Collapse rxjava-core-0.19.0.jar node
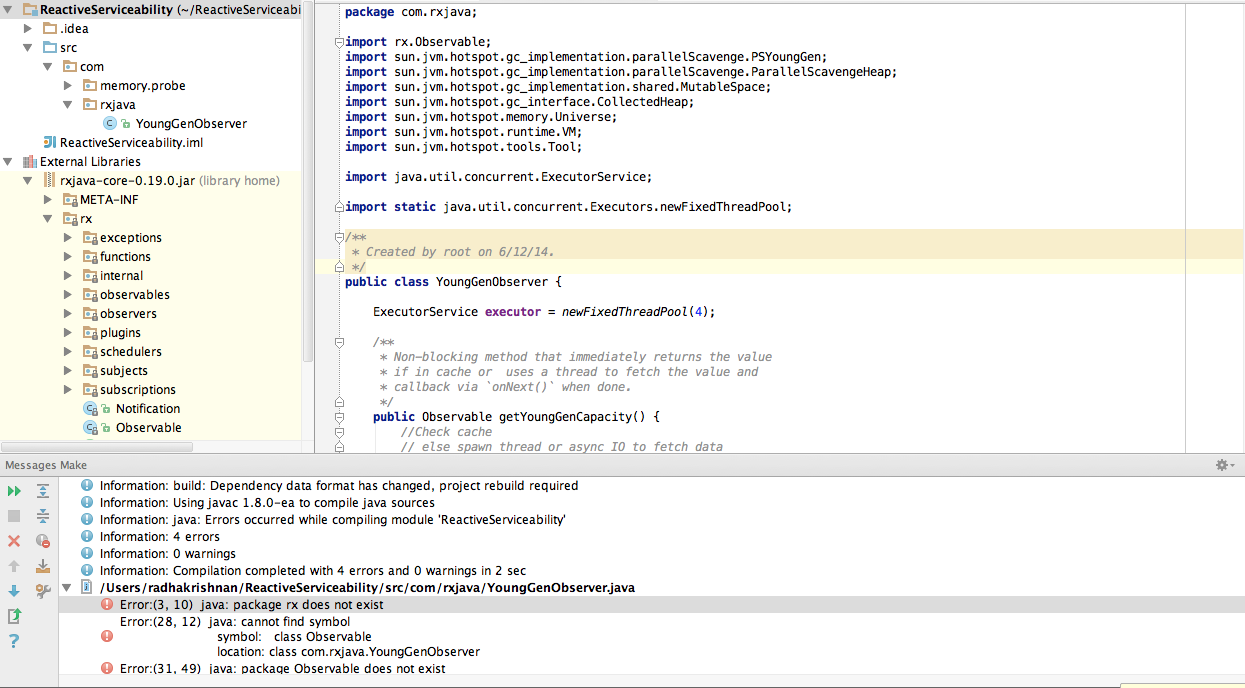This screenshot has width=1245, height=688. click(29, 181)
